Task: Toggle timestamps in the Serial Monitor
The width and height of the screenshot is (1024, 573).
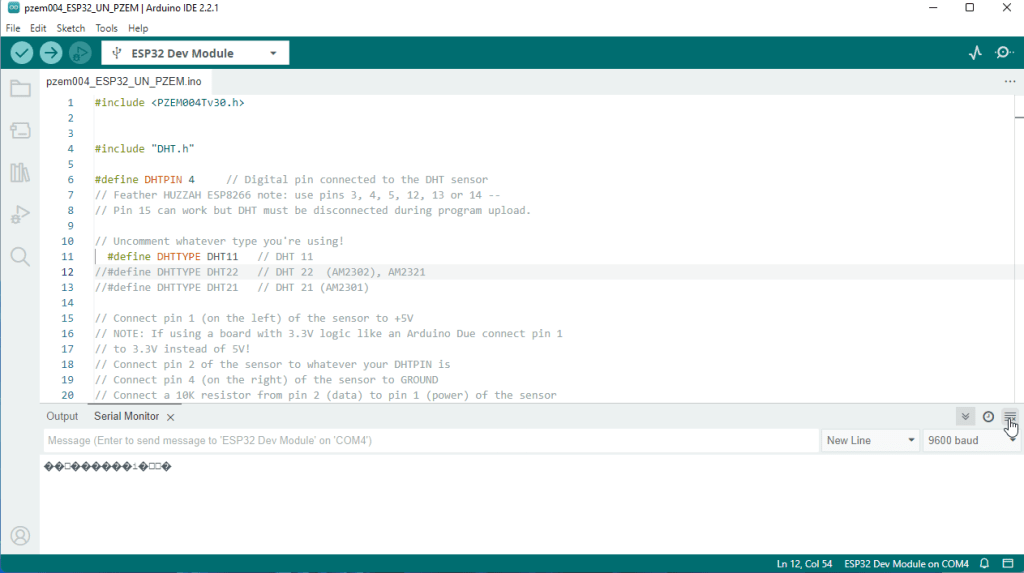Action: [988, 417]
